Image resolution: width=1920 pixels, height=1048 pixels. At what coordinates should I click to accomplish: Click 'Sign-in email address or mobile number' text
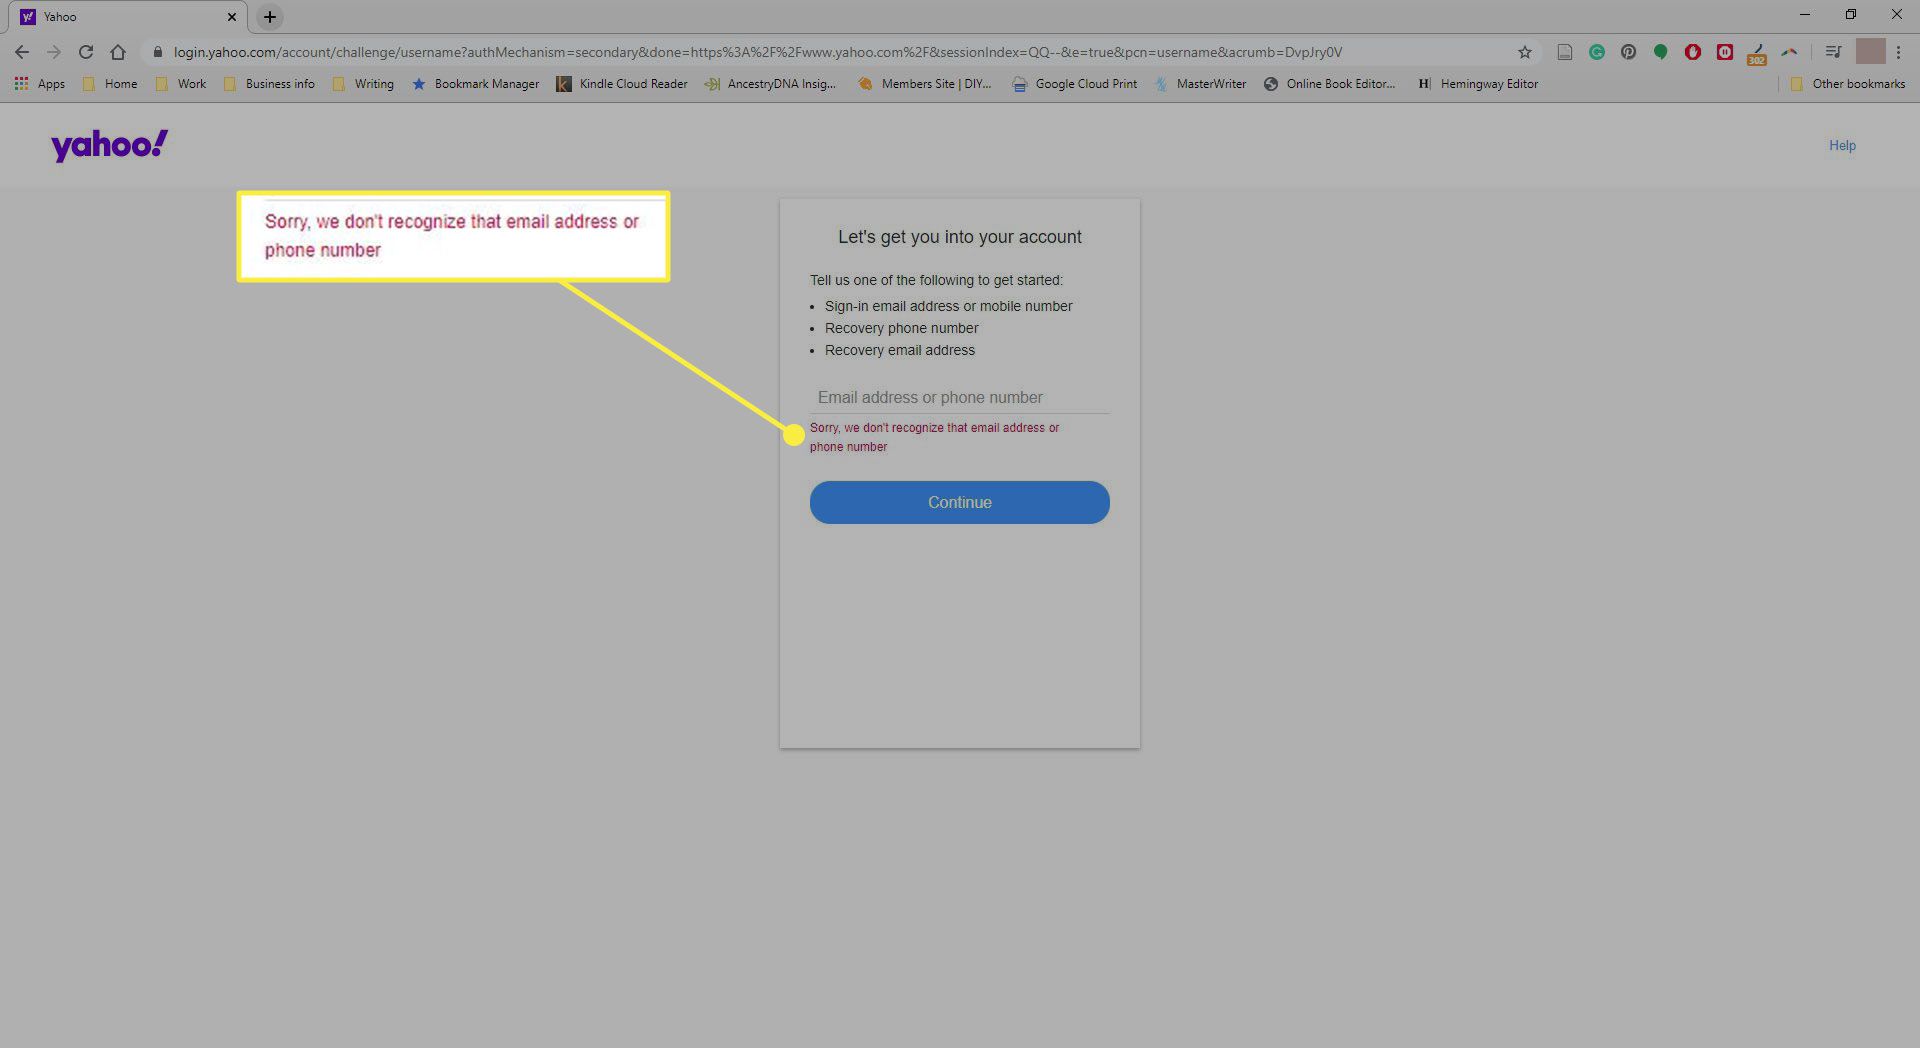click(x=948, y=306)
